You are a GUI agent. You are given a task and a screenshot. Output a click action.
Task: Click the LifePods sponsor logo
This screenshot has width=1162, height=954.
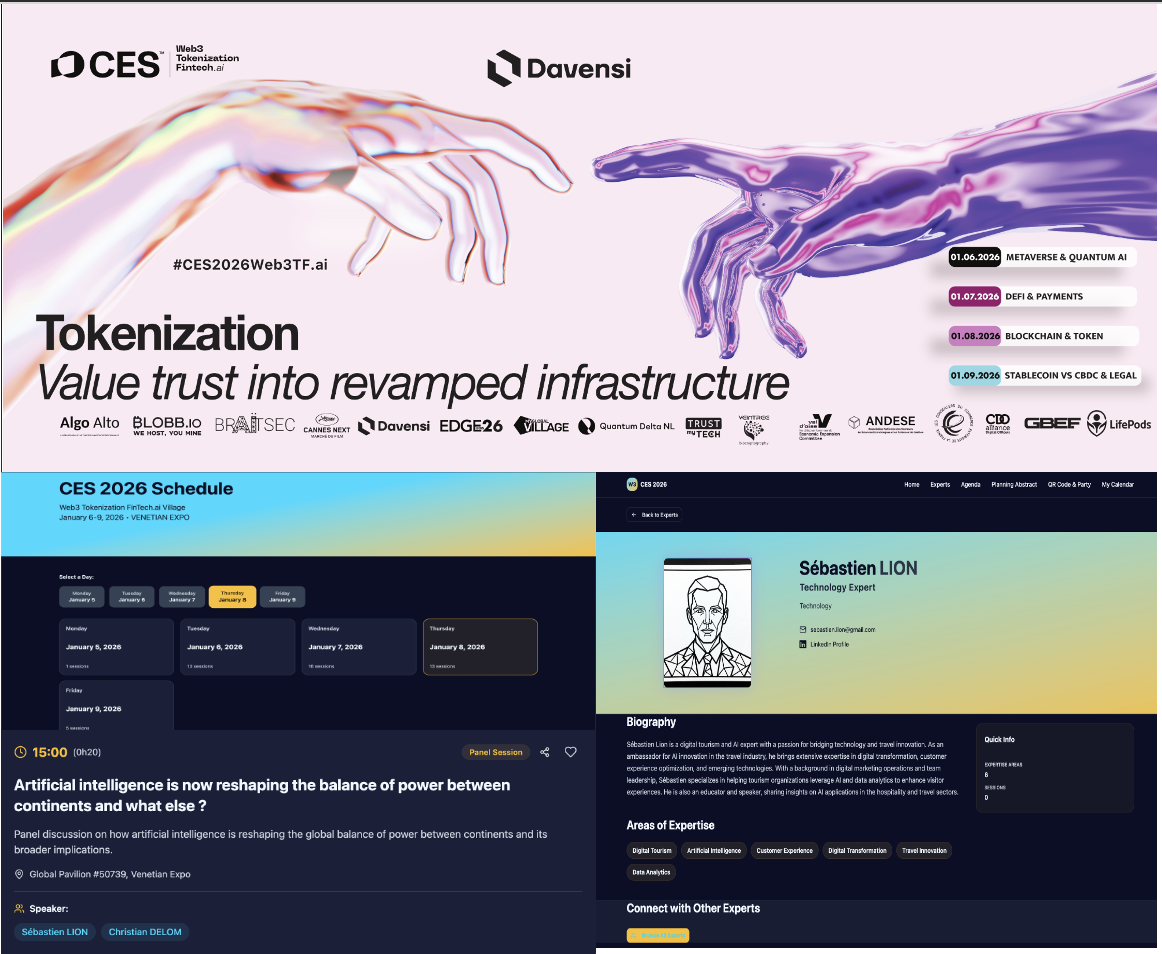pyautogui.click(x=1119, y=424)
